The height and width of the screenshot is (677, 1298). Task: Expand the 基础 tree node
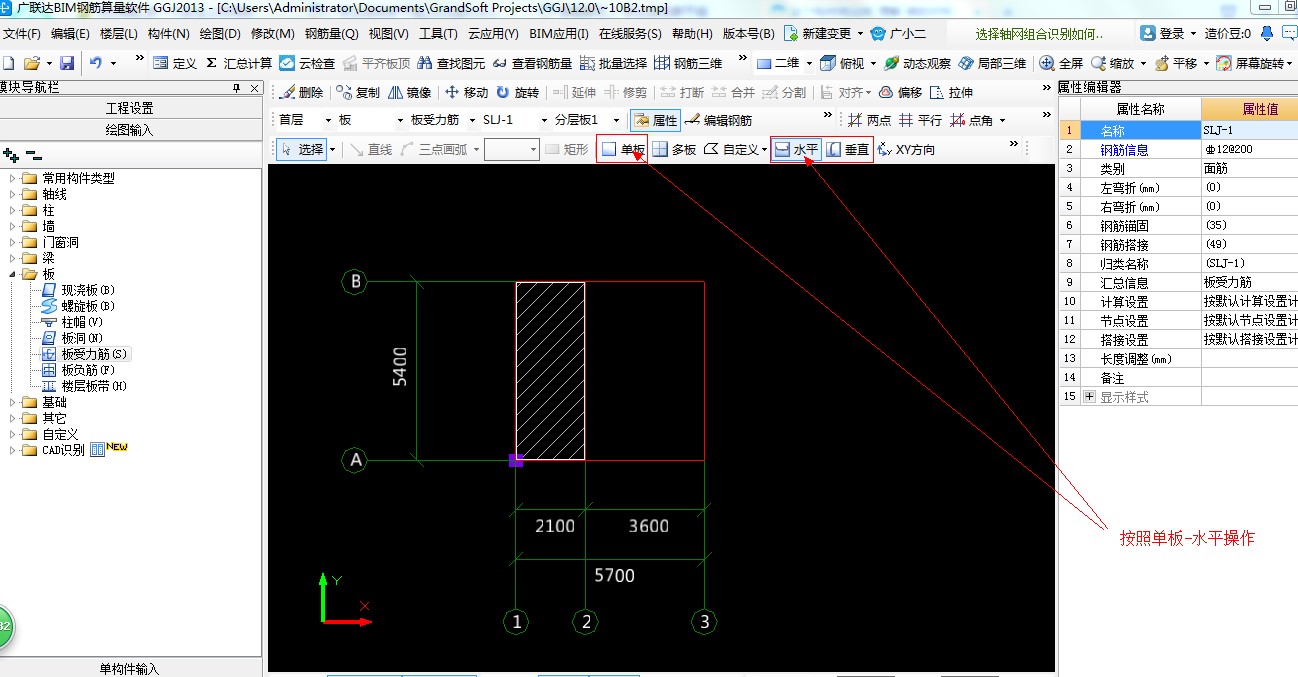click(14, 402)
